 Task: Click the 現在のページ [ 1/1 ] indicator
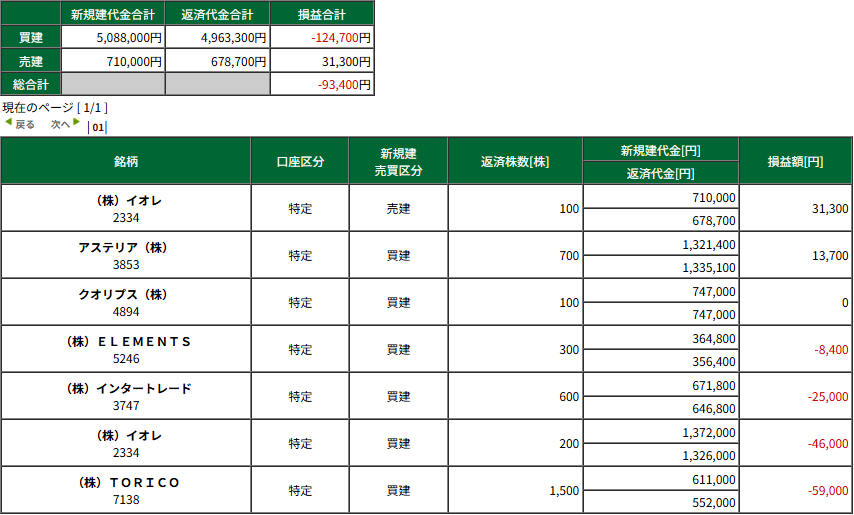(x=55, y=107)
